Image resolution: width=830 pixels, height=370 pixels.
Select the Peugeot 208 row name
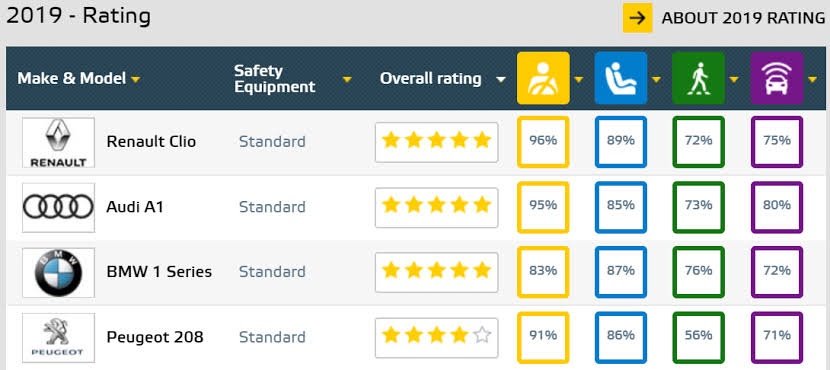[155, 337]
